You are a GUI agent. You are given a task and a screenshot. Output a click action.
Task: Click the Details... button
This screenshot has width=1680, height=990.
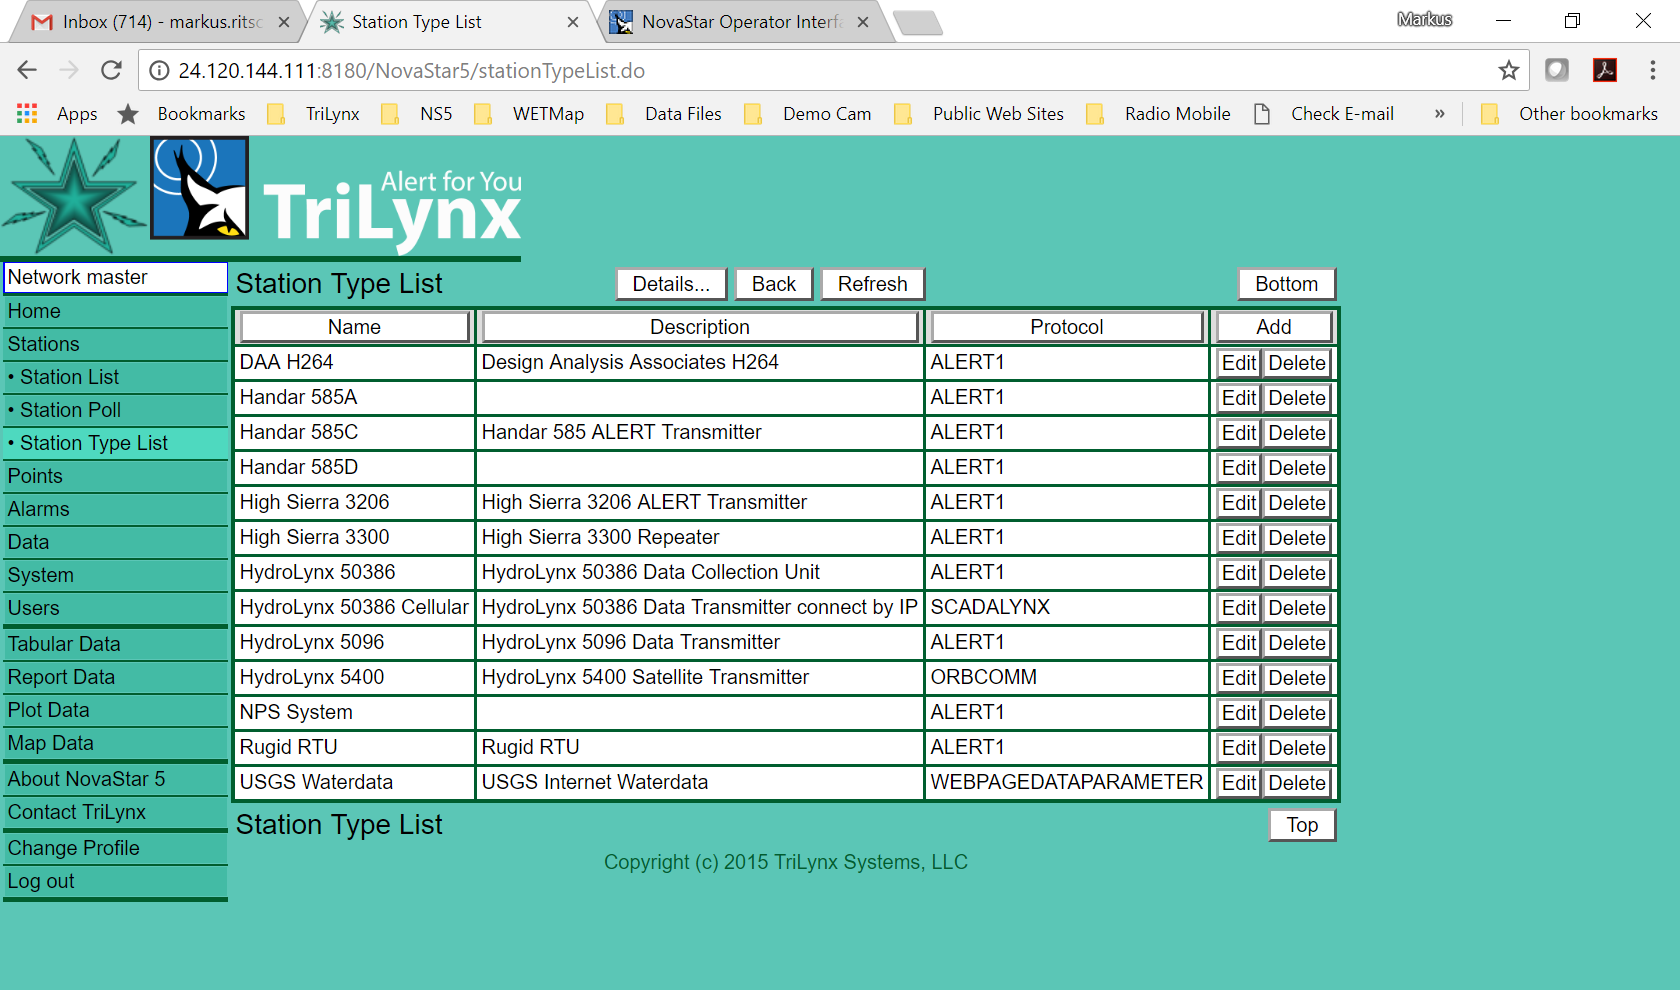(671, 284)
